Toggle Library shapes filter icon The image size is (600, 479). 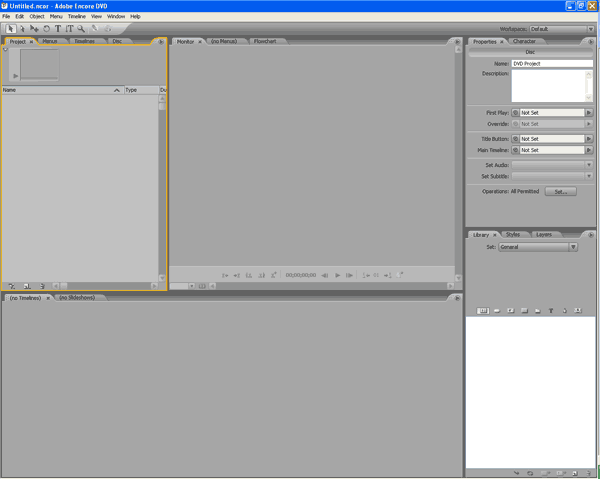click(x=564, y=311)
